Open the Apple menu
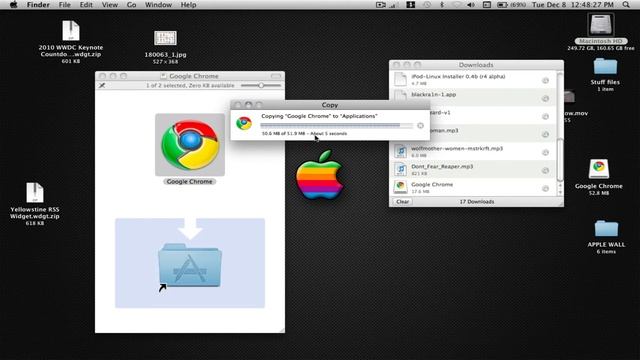The width and height of the screenshot is (640, 360). 13,5
